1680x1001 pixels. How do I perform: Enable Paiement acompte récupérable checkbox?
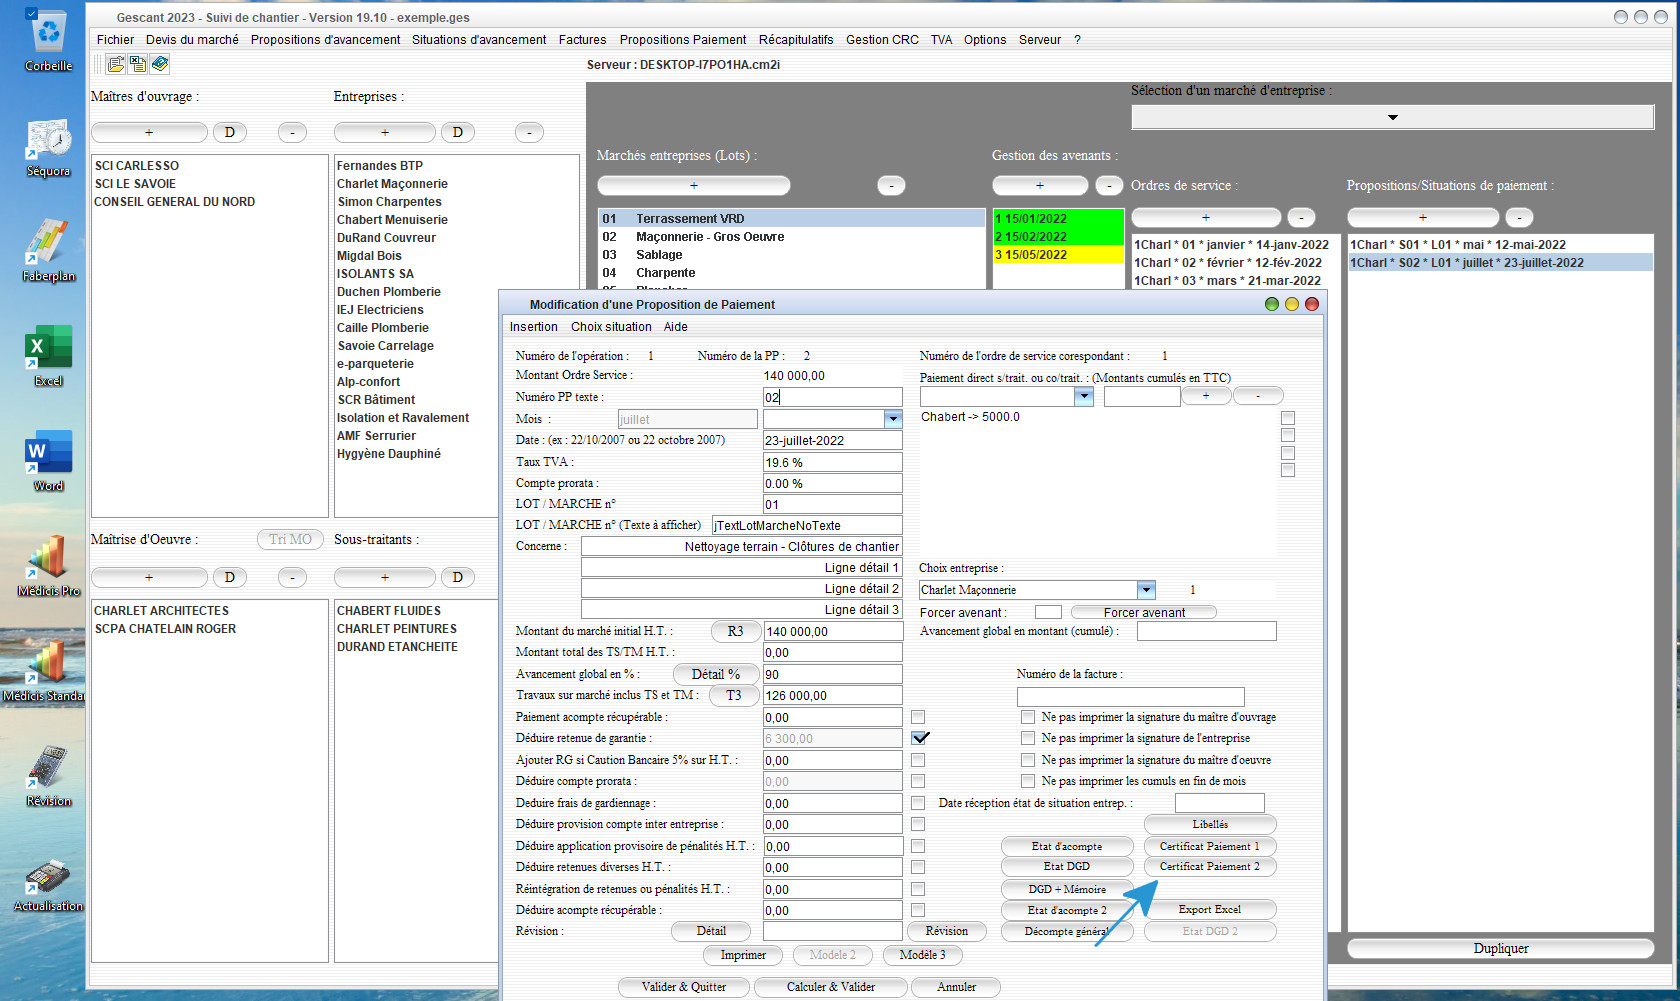918,717
